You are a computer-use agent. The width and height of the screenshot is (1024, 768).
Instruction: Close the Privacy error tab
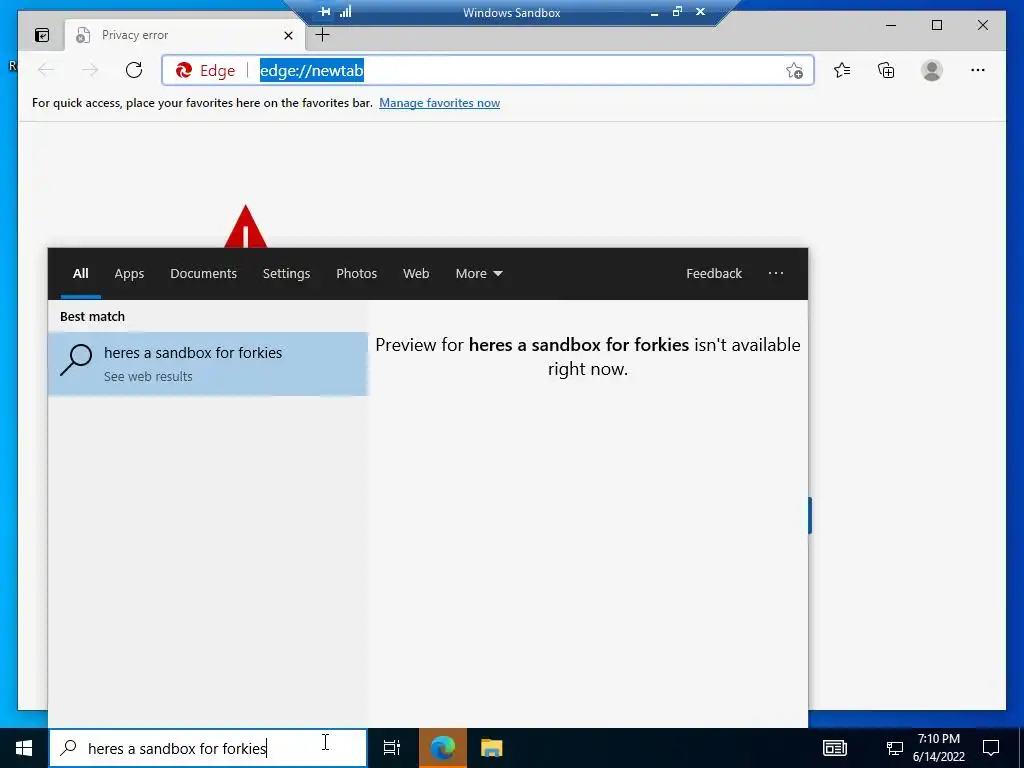click(x=288, y=35)
